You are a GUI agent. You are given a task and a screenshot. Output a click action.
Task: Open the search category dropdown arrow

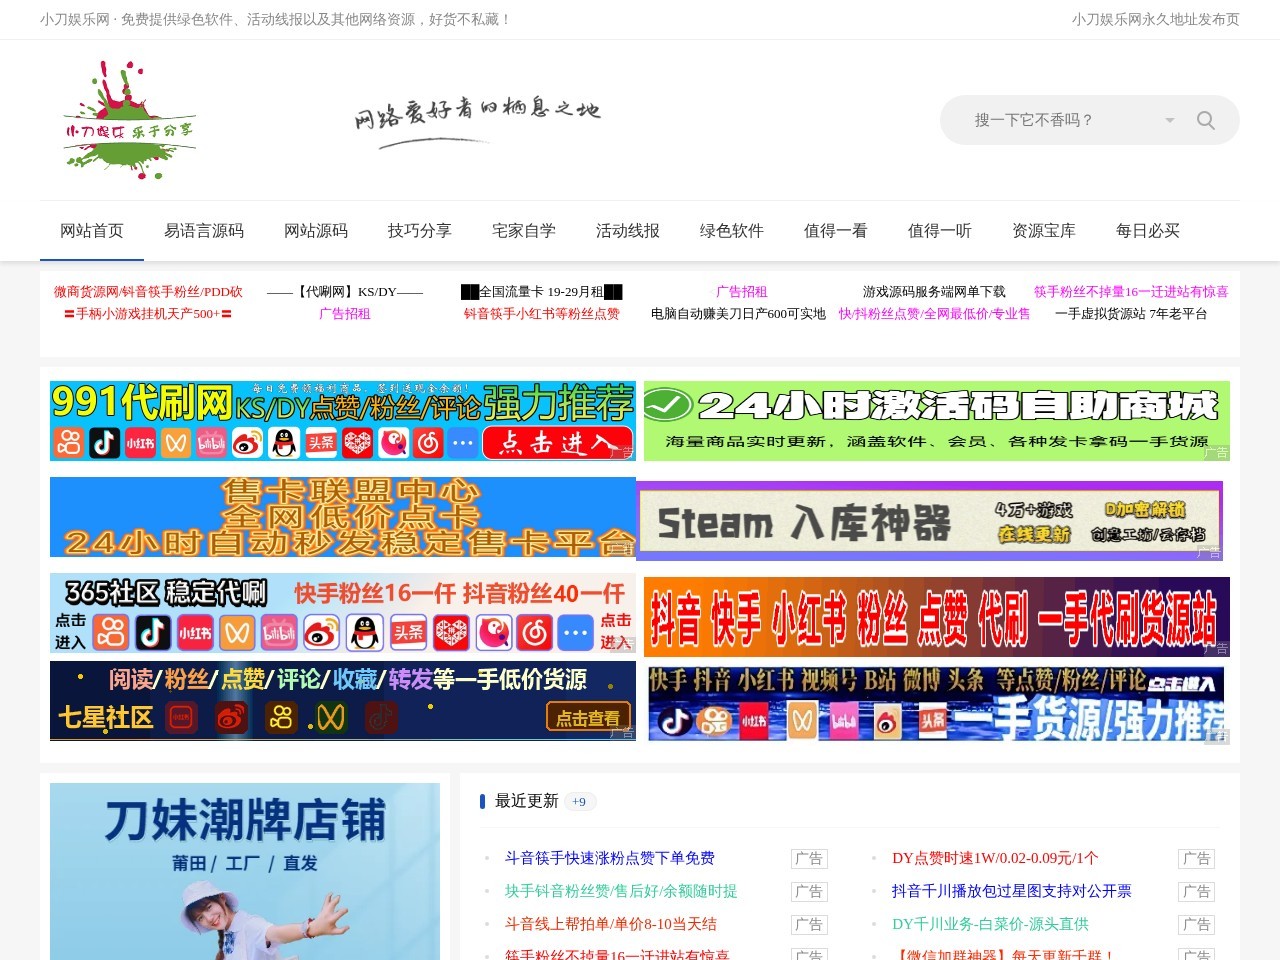[x=1170, y=120]
